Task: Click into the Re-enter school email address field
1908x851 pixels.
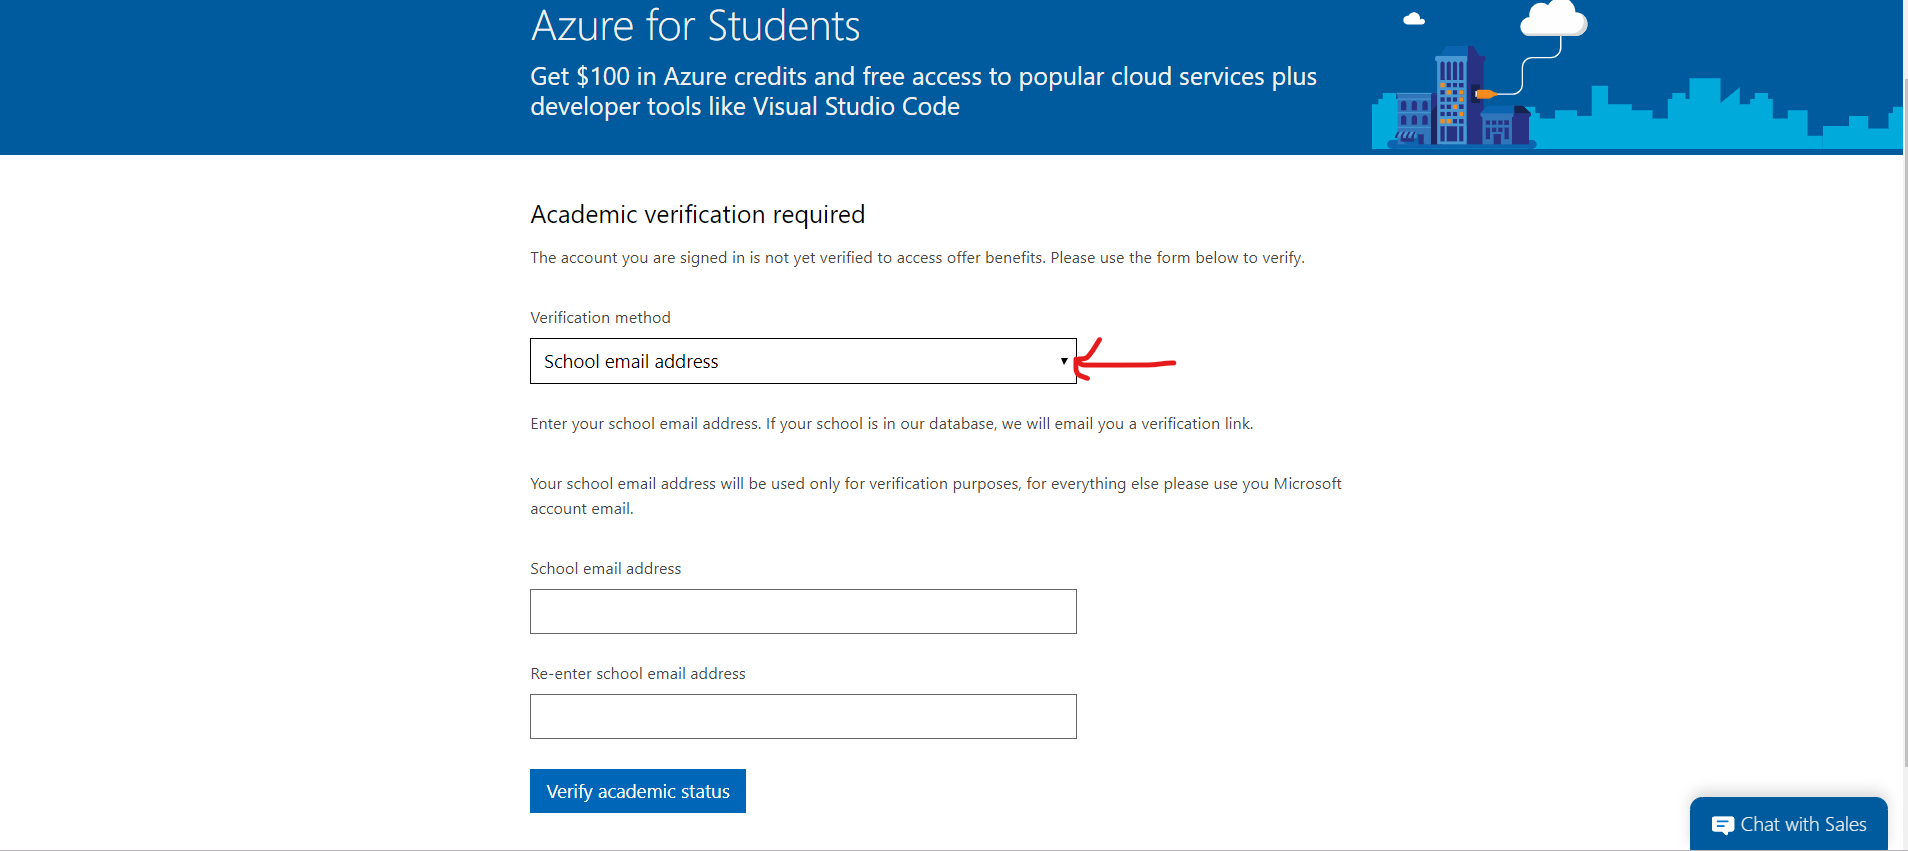Action: pos(803,716)
